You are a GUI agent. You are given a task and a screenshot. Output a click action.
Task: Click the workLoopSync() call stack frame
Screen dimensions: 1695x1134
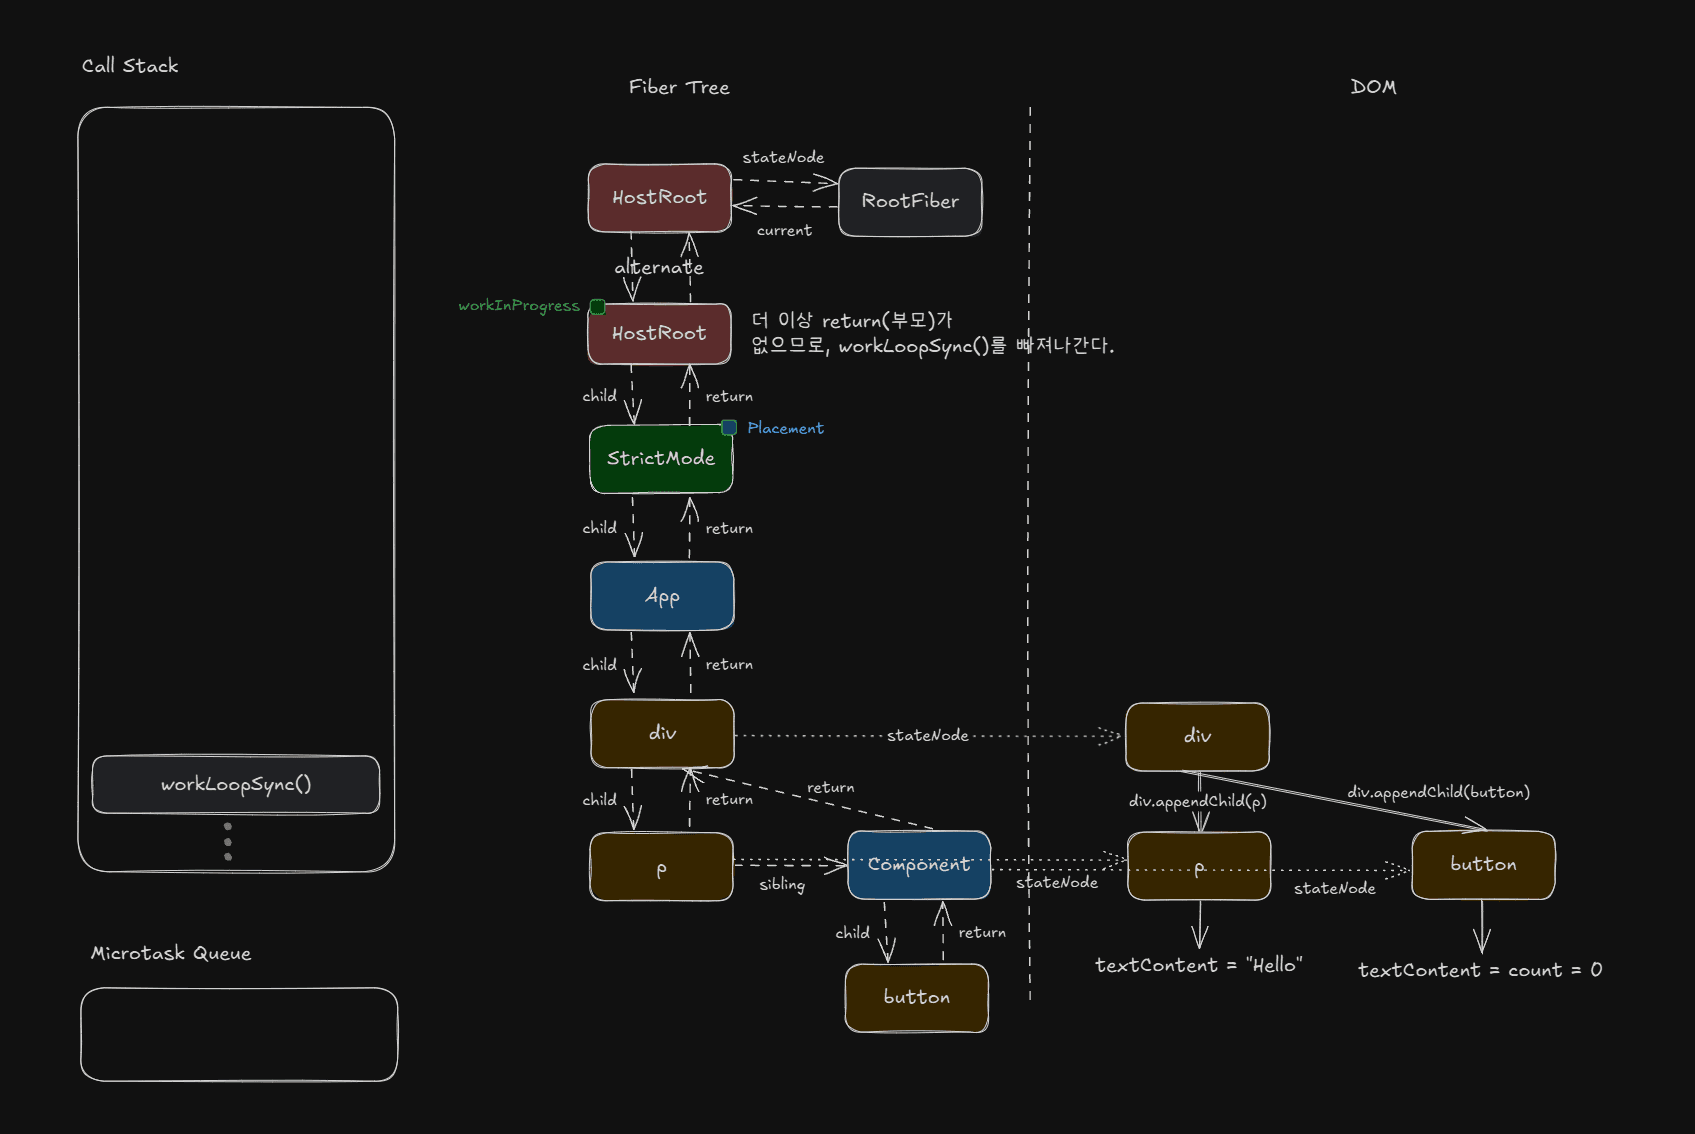click(x=236, y=785)
